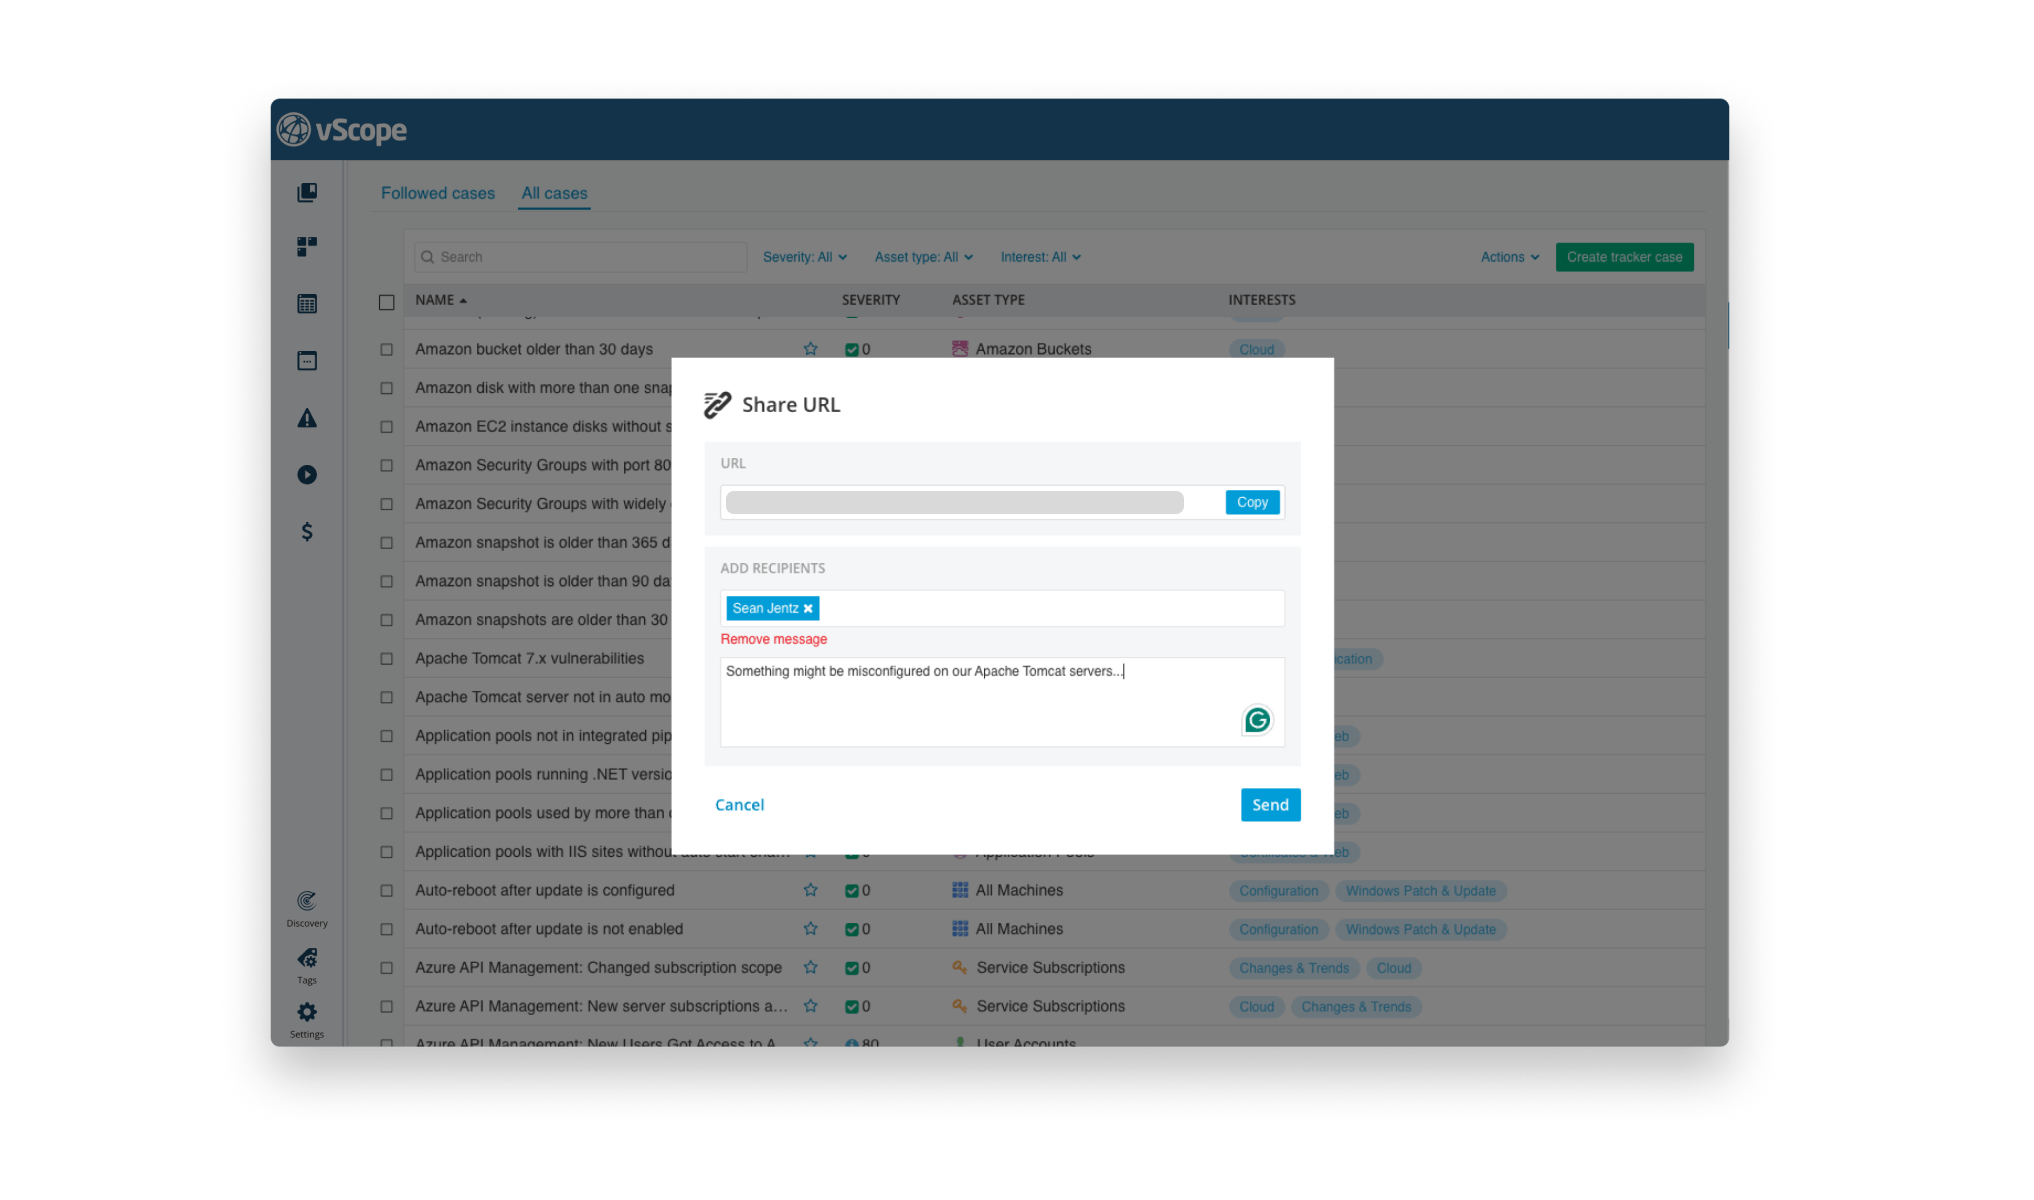Select the Reports/table panel icon
The height and width of the screenshot is (1200, 2034).
307,303
